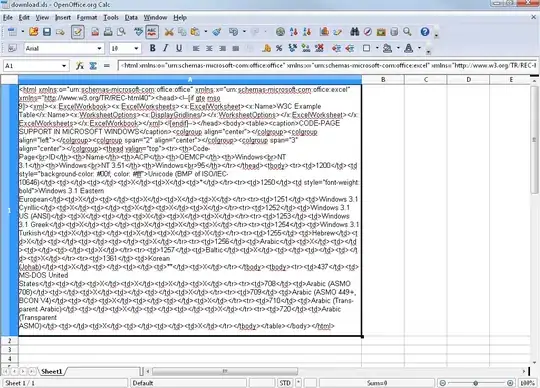This screenshot has height=388, width=540.
Task: Click the zoom slider handle
Action: tap(476, 383)
